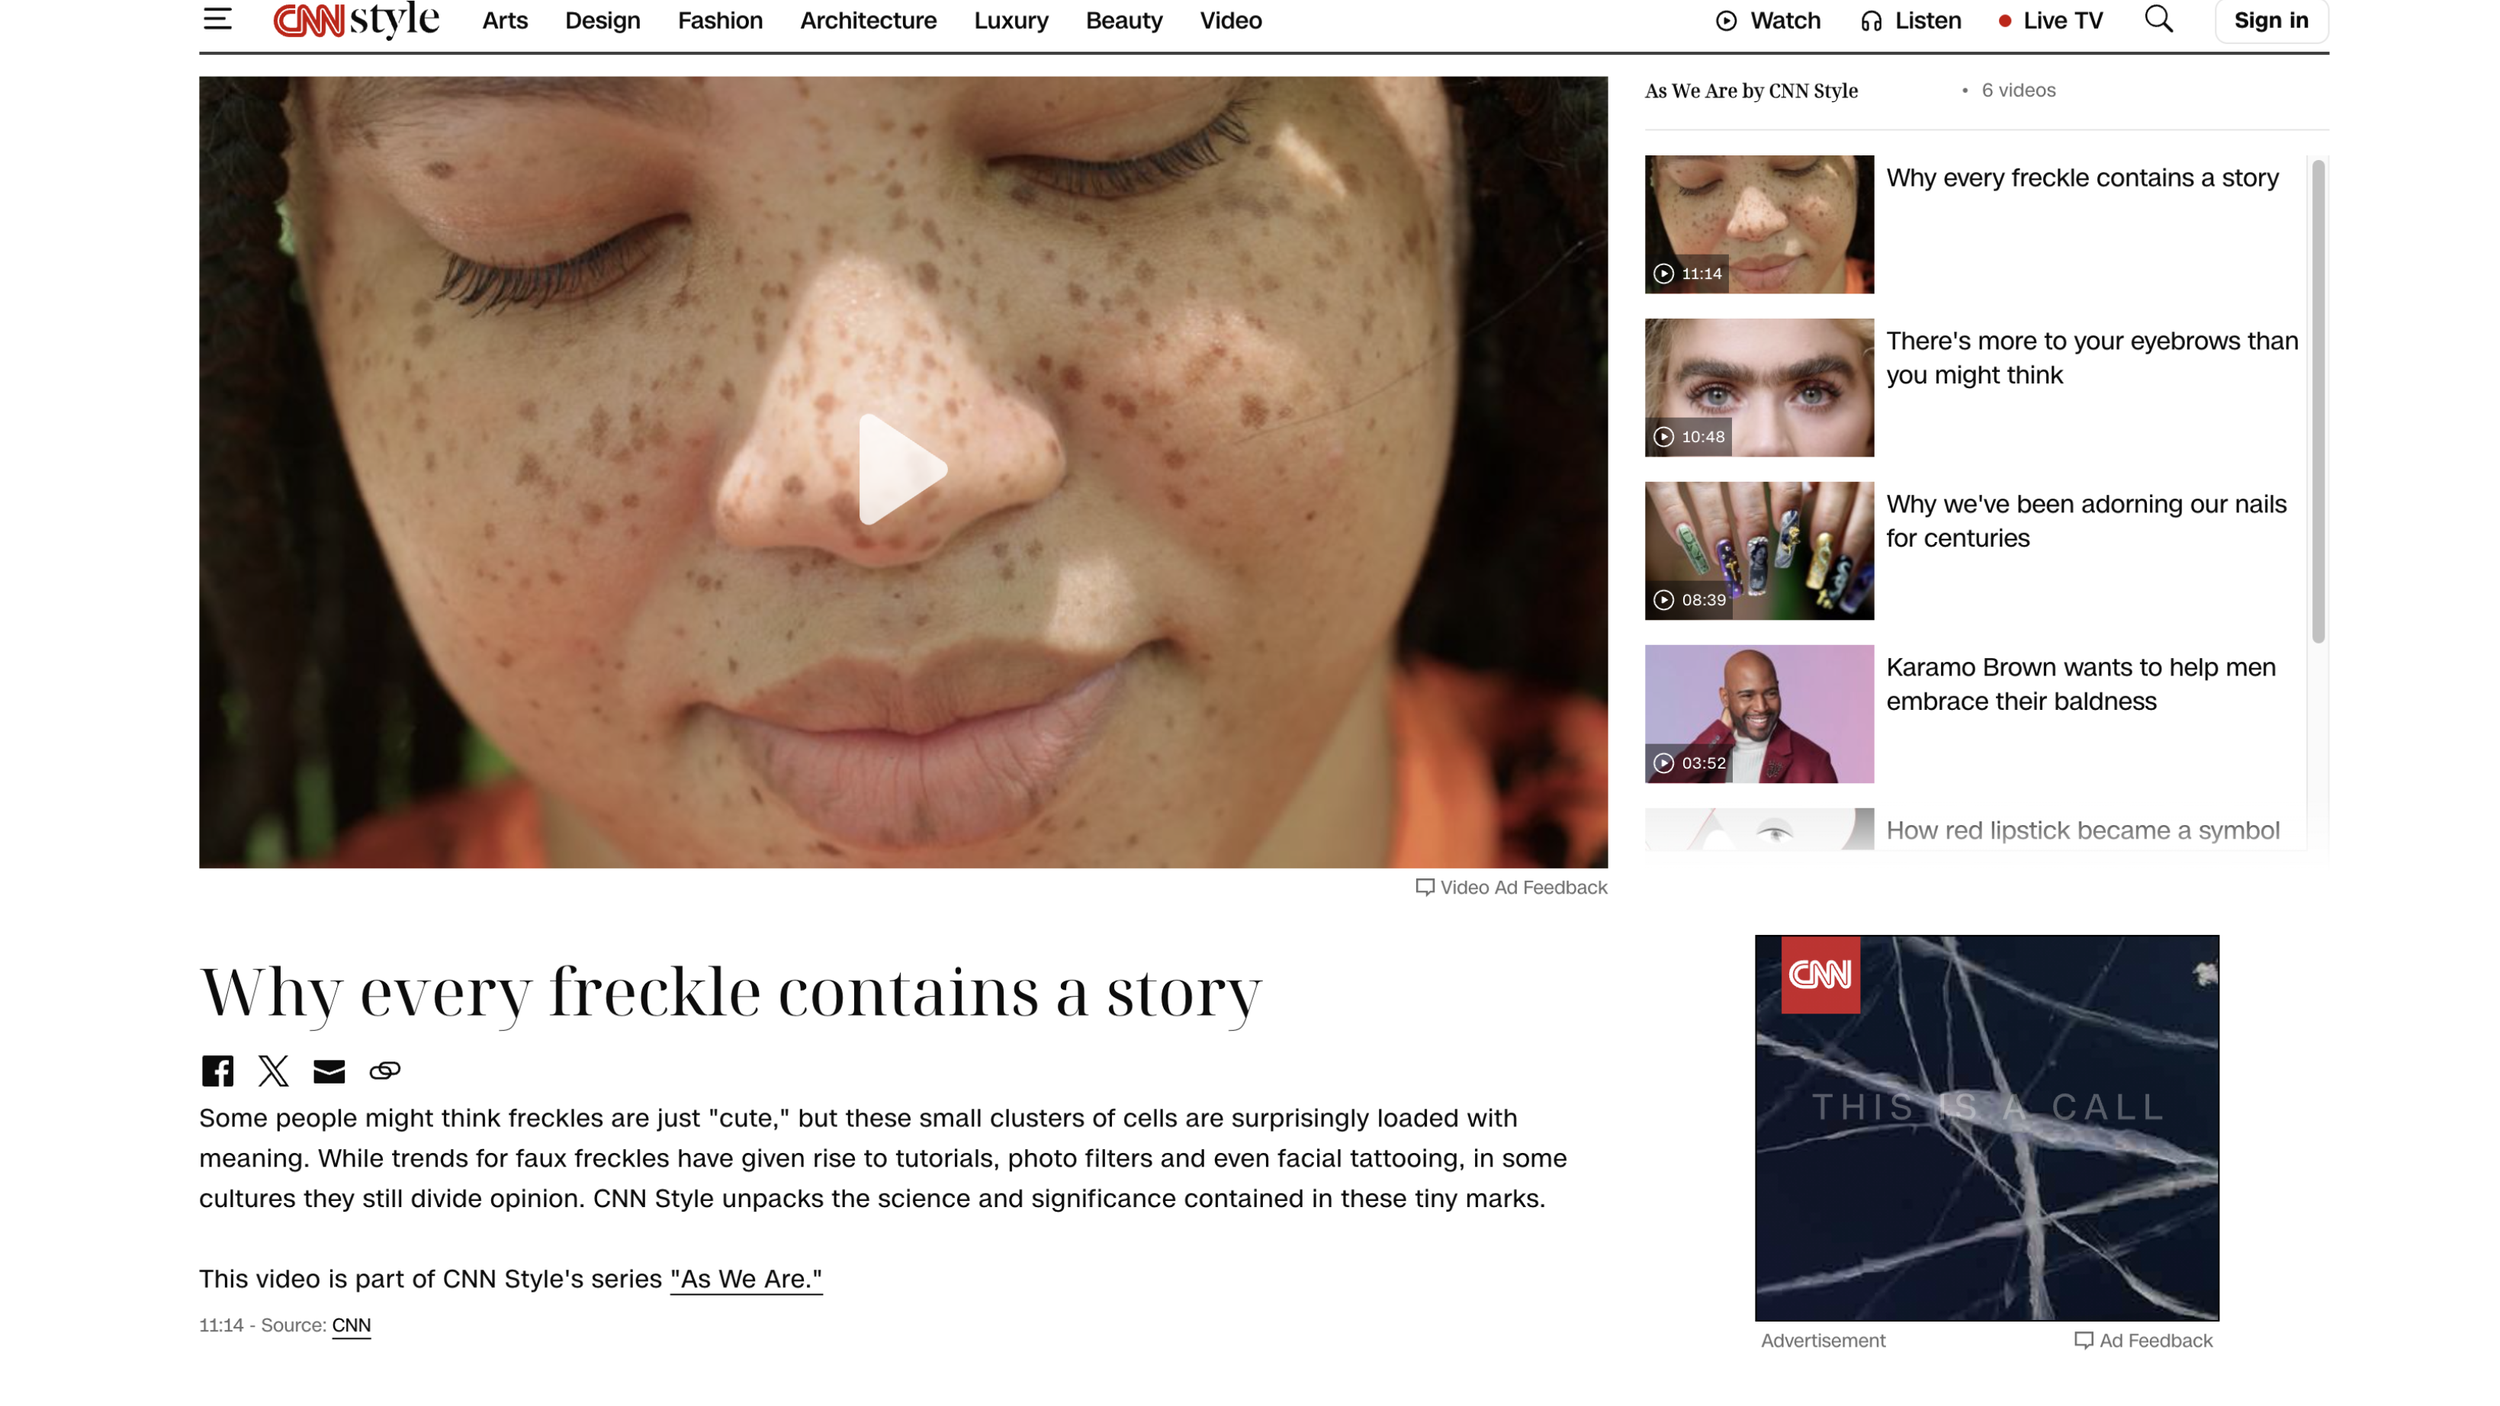Select the eyebrows video thumbnail
The width and height of the screenshot is (2500, 1406).
pos(1759,387)
